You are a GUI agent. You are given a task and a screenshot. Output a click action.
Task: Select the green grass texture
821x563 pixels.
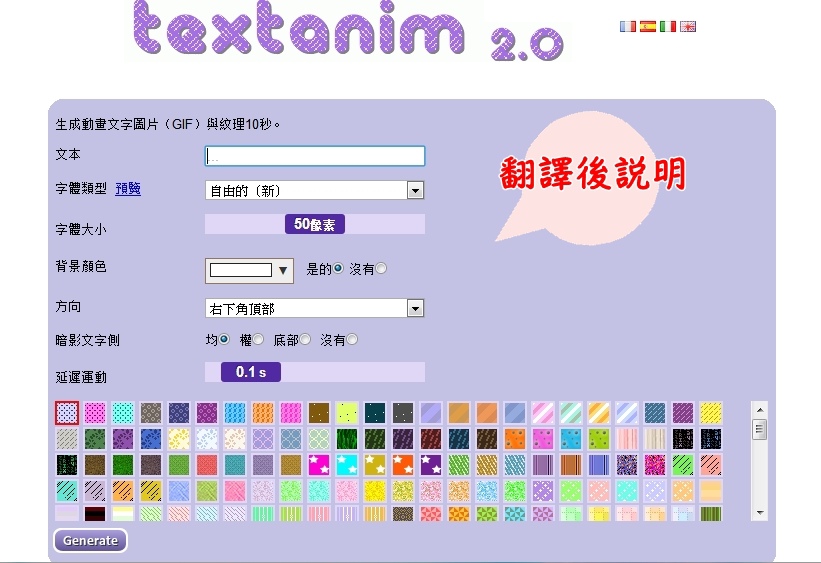[347, 439]
